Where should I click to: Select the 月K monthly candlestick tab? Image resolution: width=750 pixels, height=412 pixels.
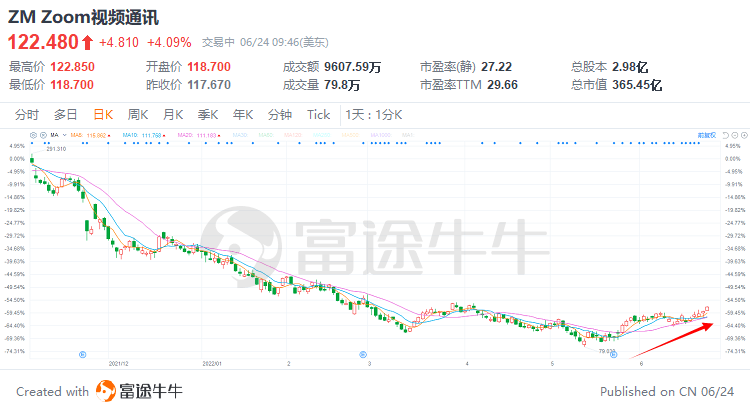click(x=173, y=115)
